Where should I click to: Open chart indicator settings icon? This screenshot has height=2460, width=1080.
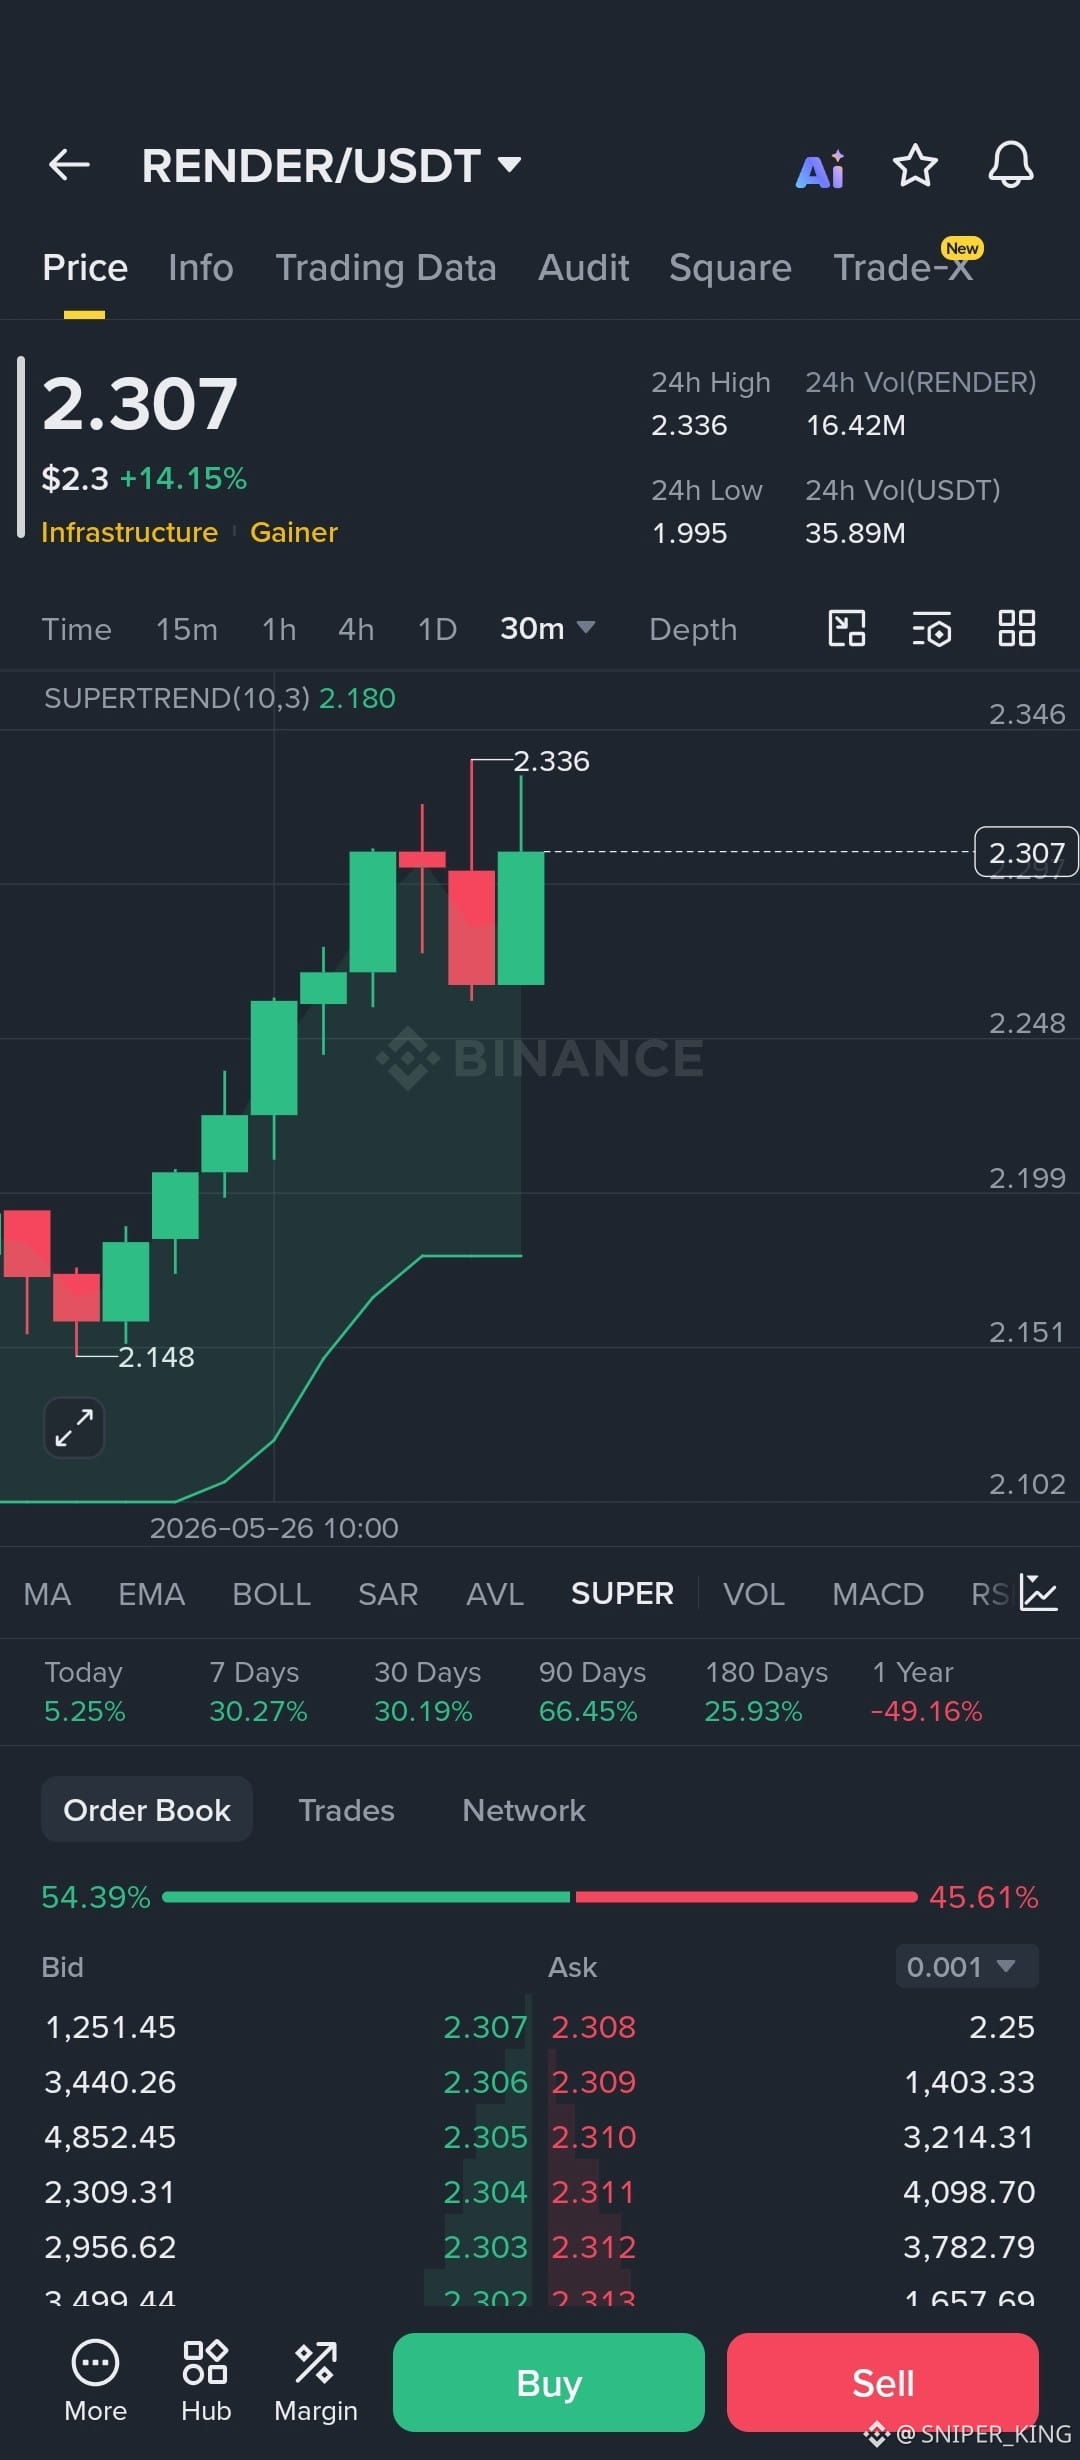(x=932, y=630)
